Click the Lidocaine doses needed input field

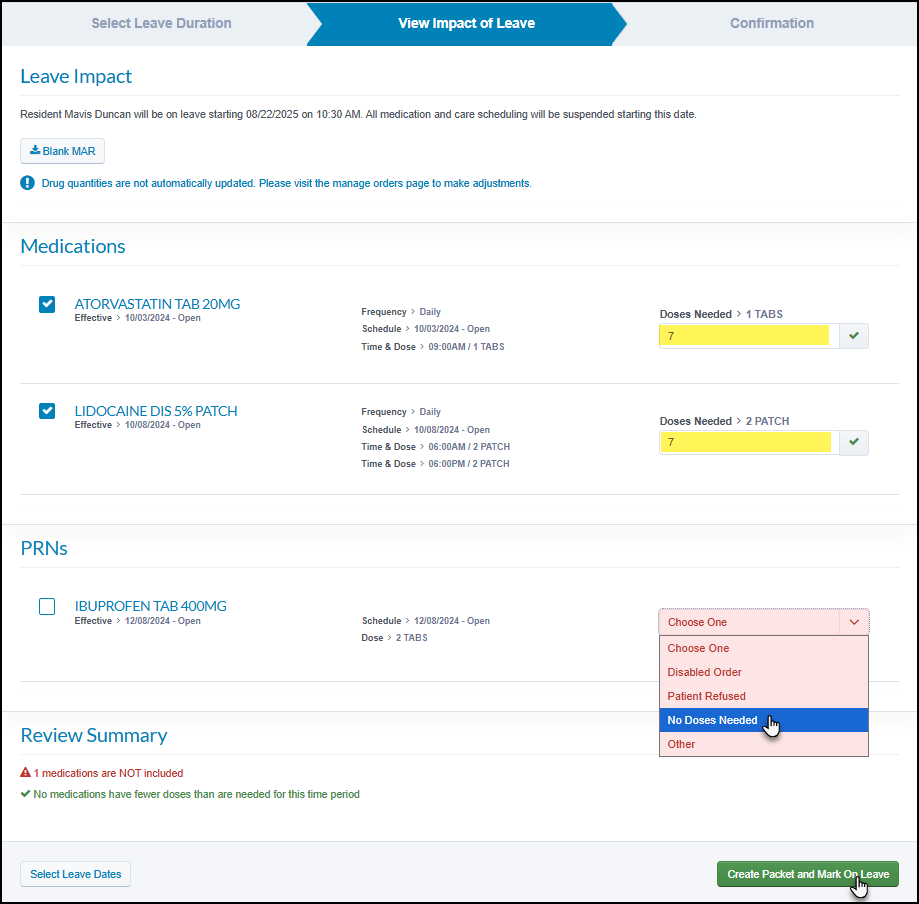750,443
